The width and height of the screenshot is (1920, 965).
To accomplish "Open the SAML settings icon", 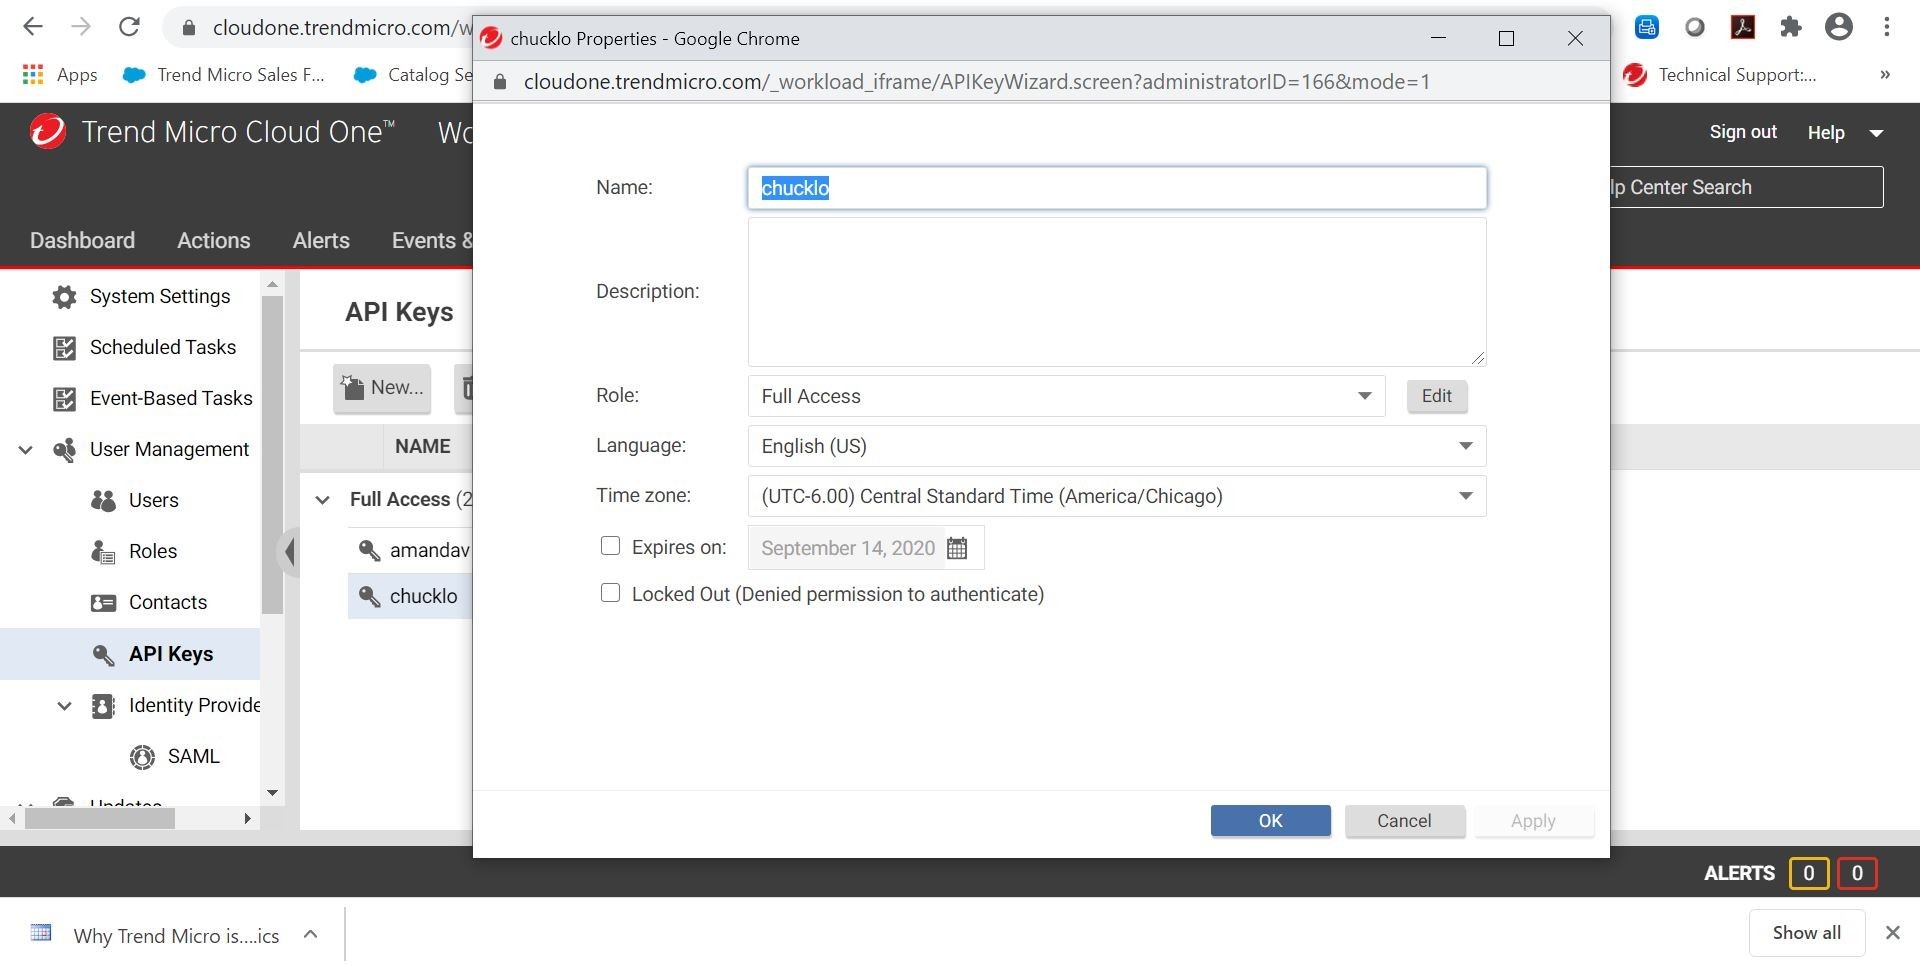I will [x=143, y=757].
